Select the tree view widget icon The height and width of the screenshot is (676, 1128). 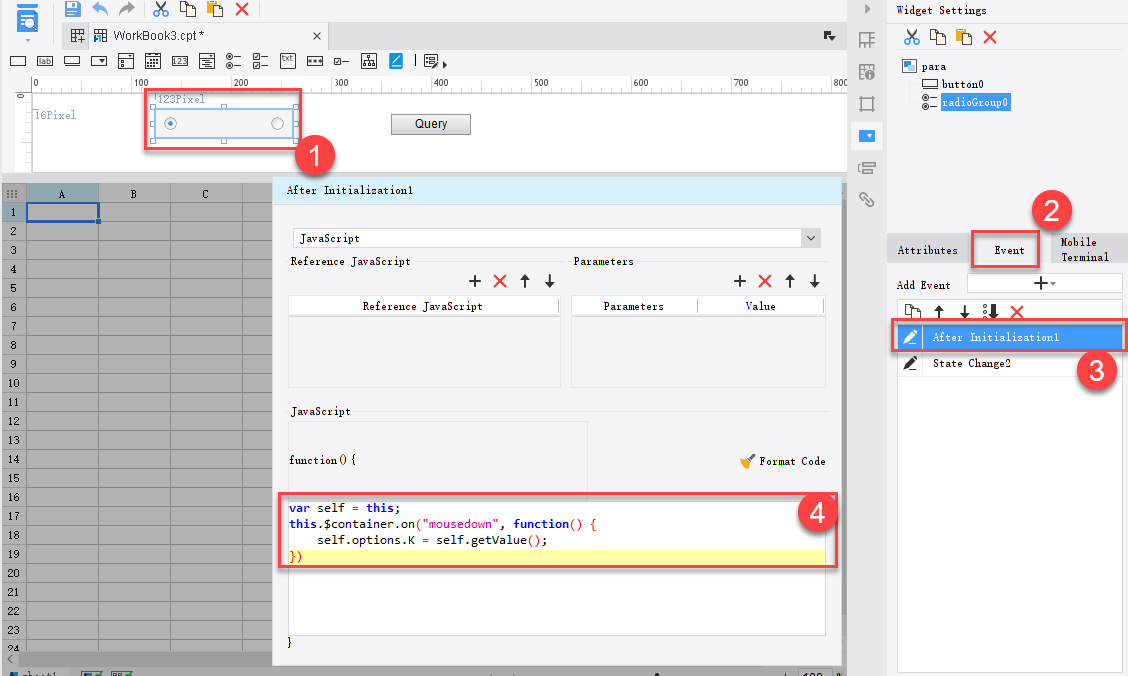369,61
